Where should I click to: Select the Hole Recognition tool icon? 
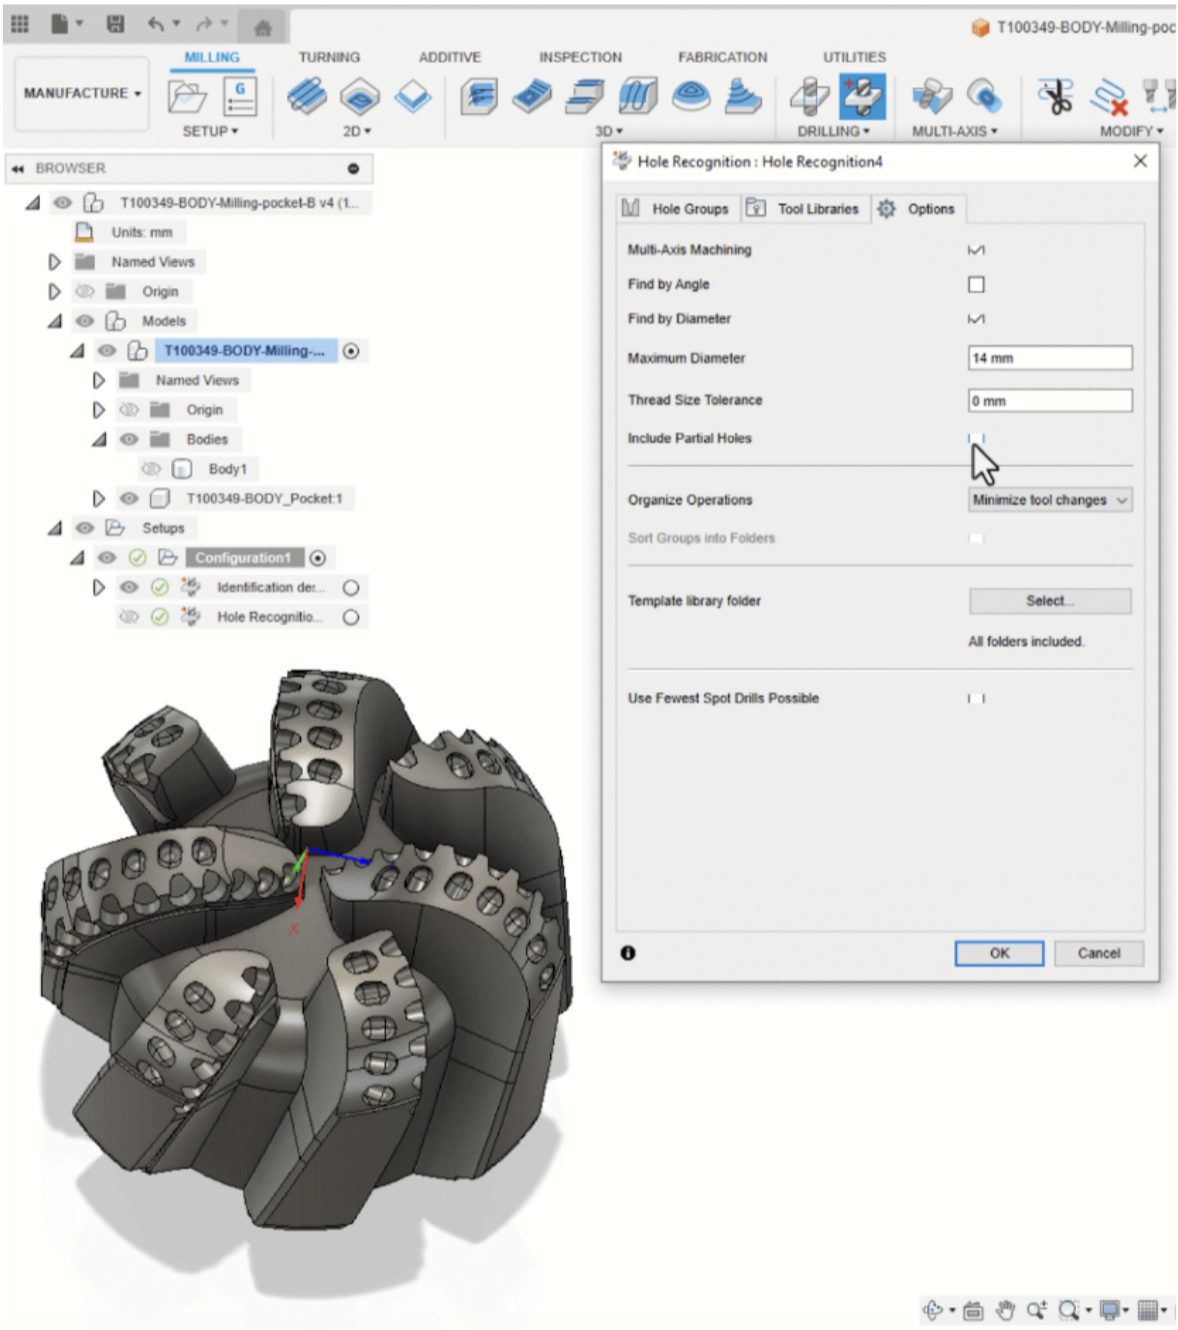pos(862,97)
